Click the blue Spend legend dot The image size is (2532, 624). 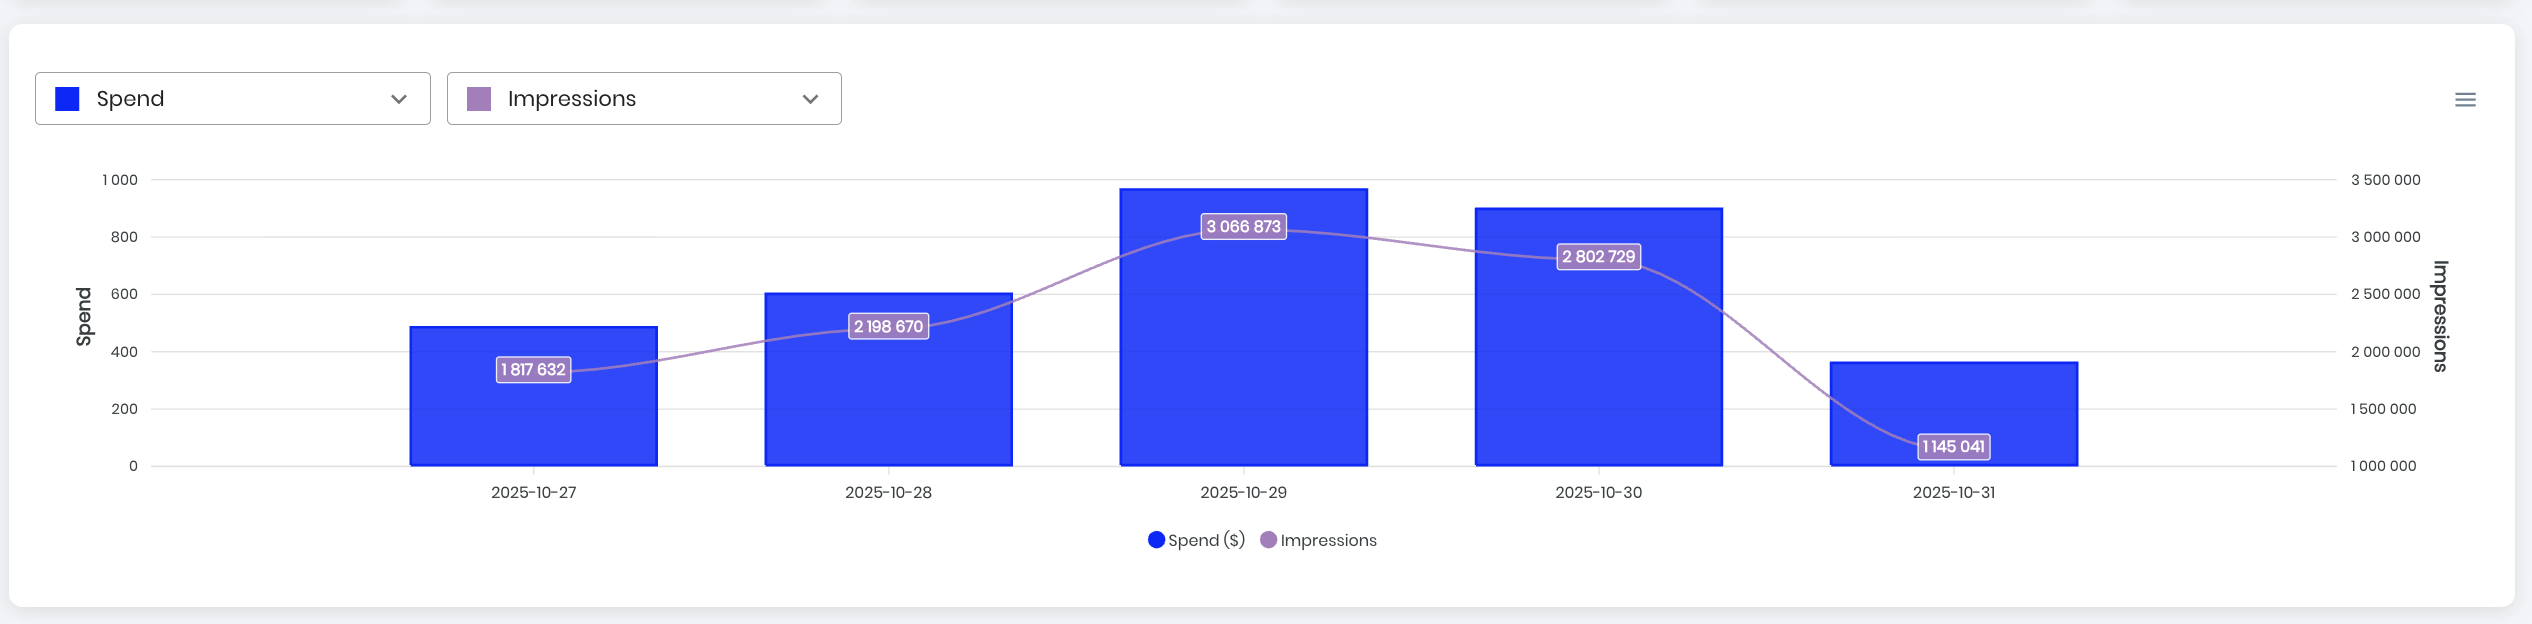[1156, 540]
